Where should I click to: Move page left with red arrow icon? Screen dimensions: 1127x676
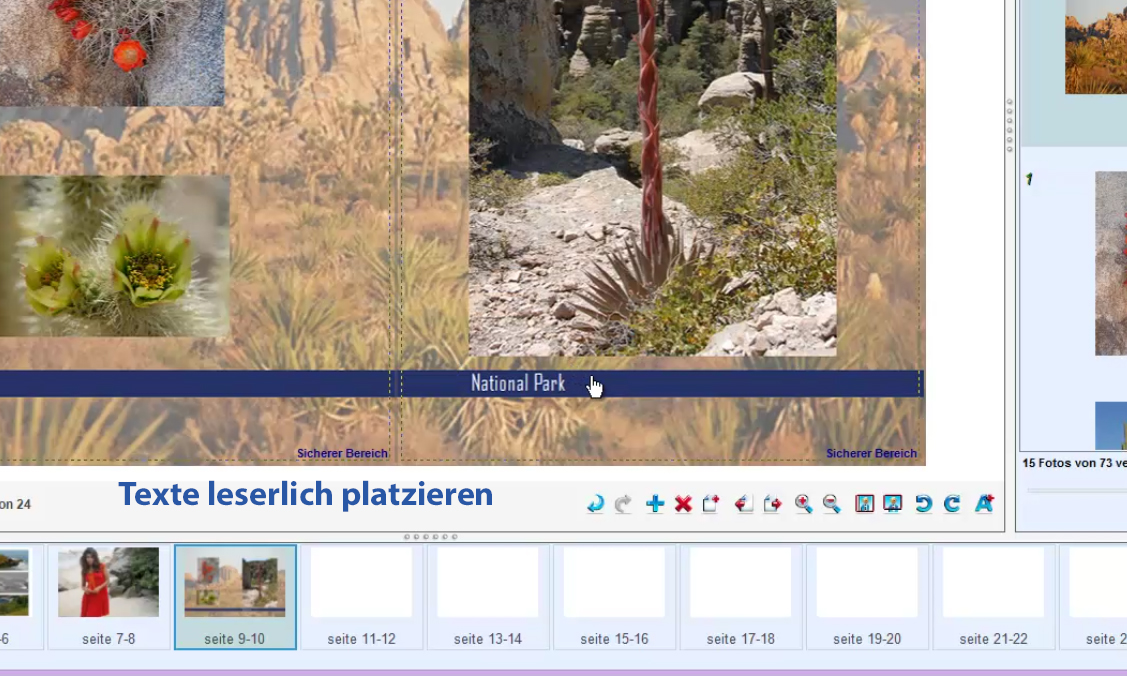(x=744, y=504)
